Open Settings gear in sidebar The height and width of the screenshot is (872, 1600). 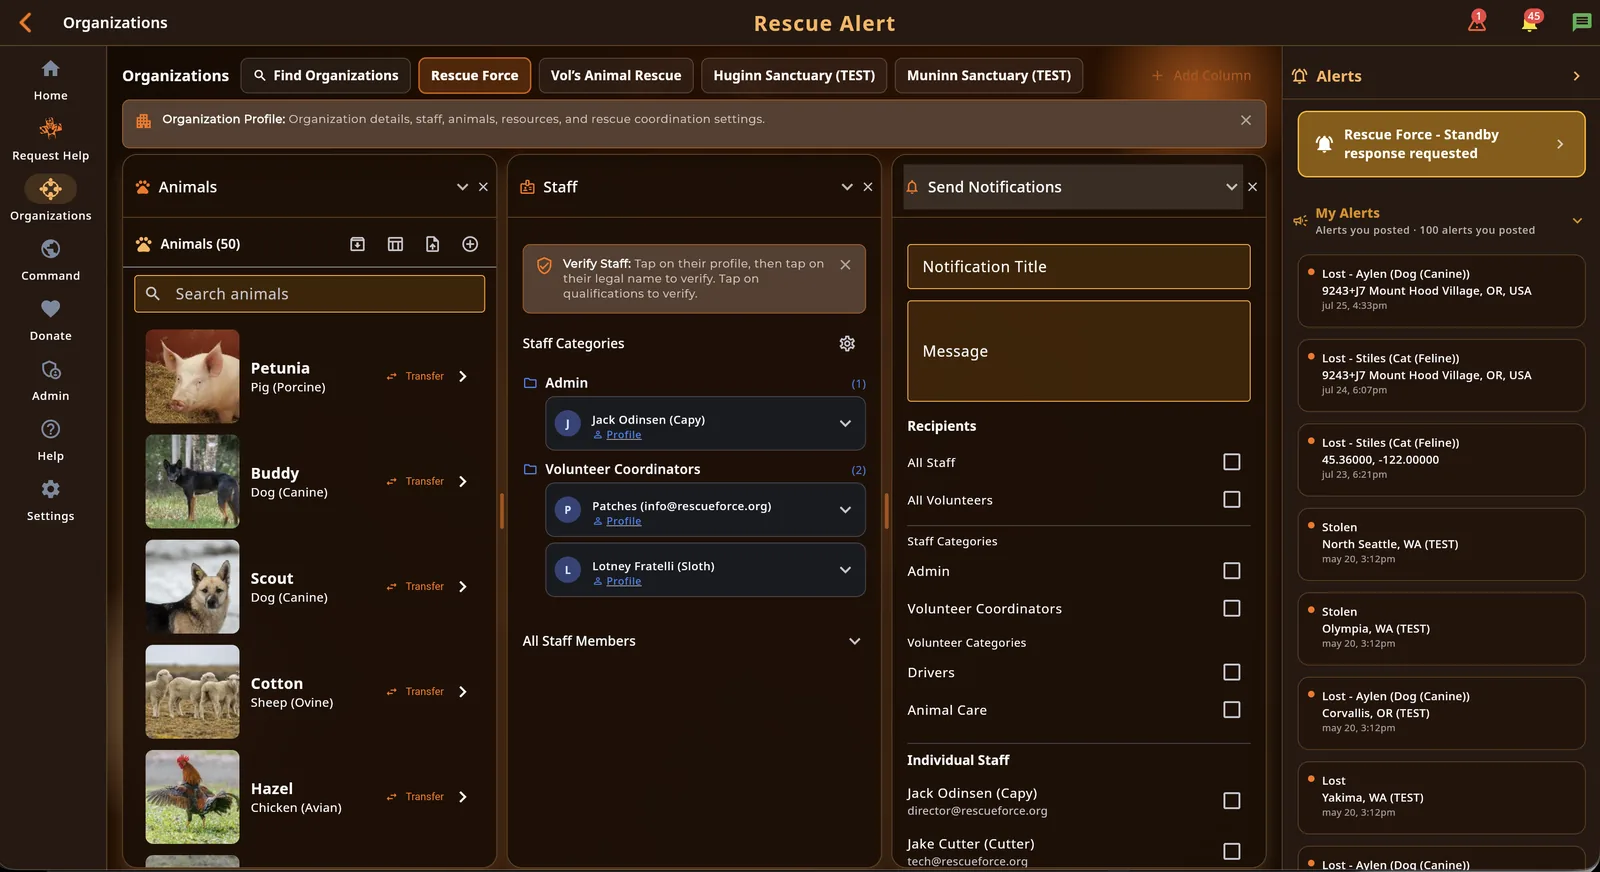pos(50,489)
